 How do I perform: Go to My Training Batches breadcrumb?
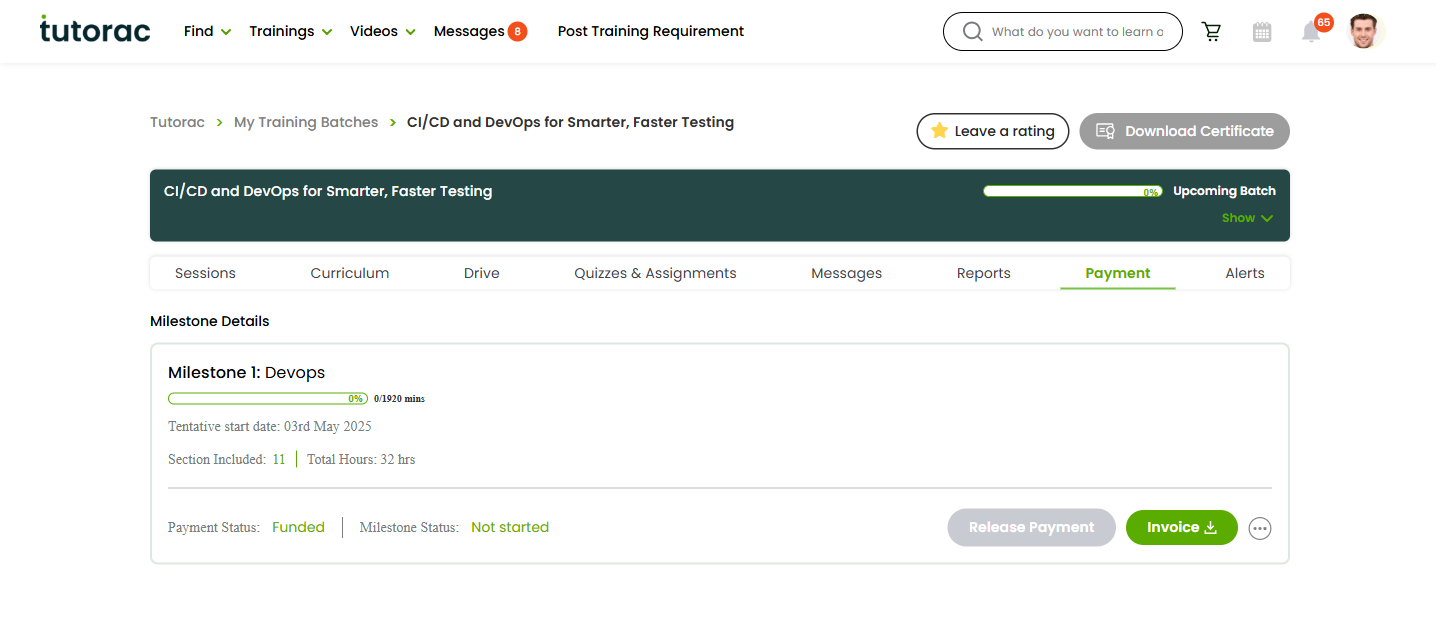[x=306, y=122]
